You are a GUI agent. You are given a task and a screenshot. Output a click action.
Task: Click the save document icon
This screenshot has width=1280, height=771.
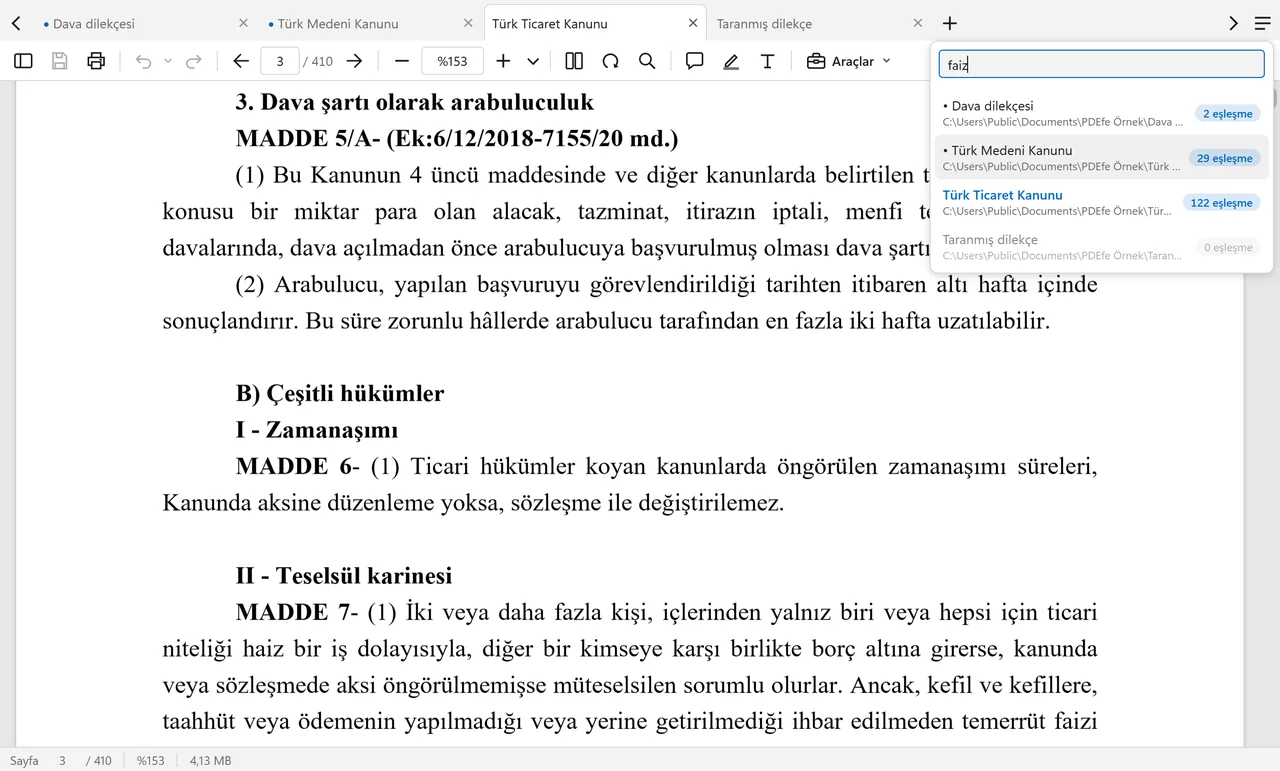[x=60, y=61]
